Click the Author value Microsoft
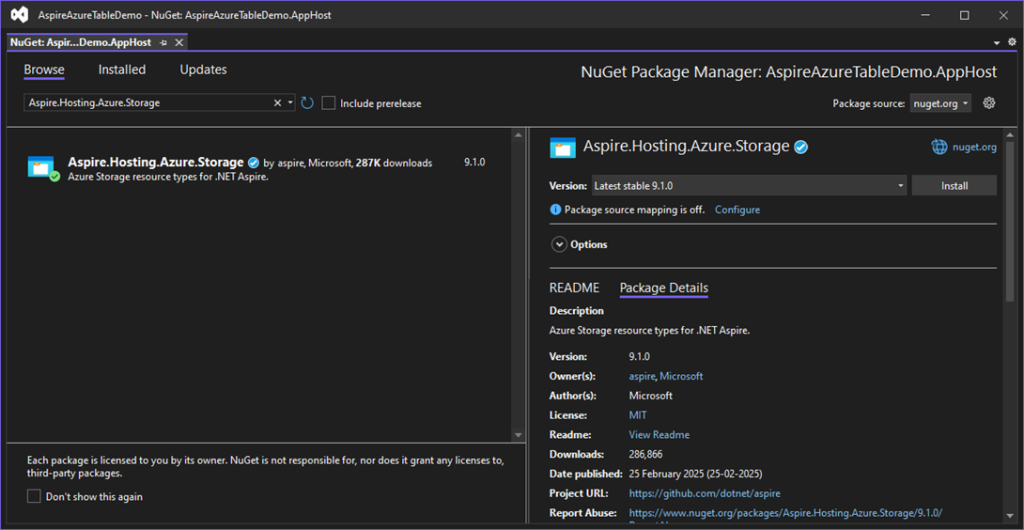Viewport: 1024px width, 530px height. (650, 396)
